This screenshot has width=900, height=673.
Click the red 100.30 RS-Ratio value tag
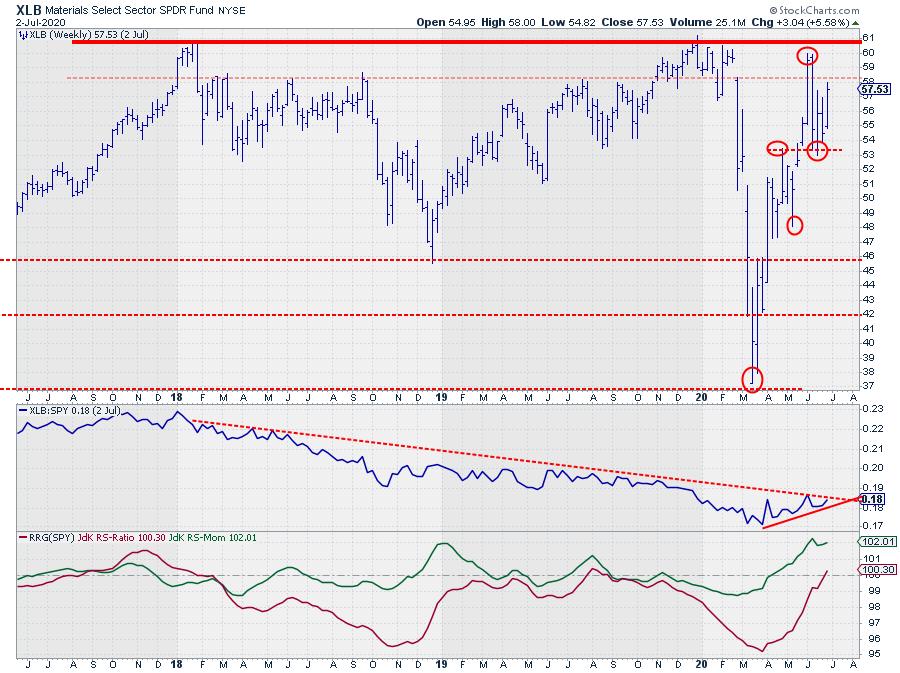[871, 570]
